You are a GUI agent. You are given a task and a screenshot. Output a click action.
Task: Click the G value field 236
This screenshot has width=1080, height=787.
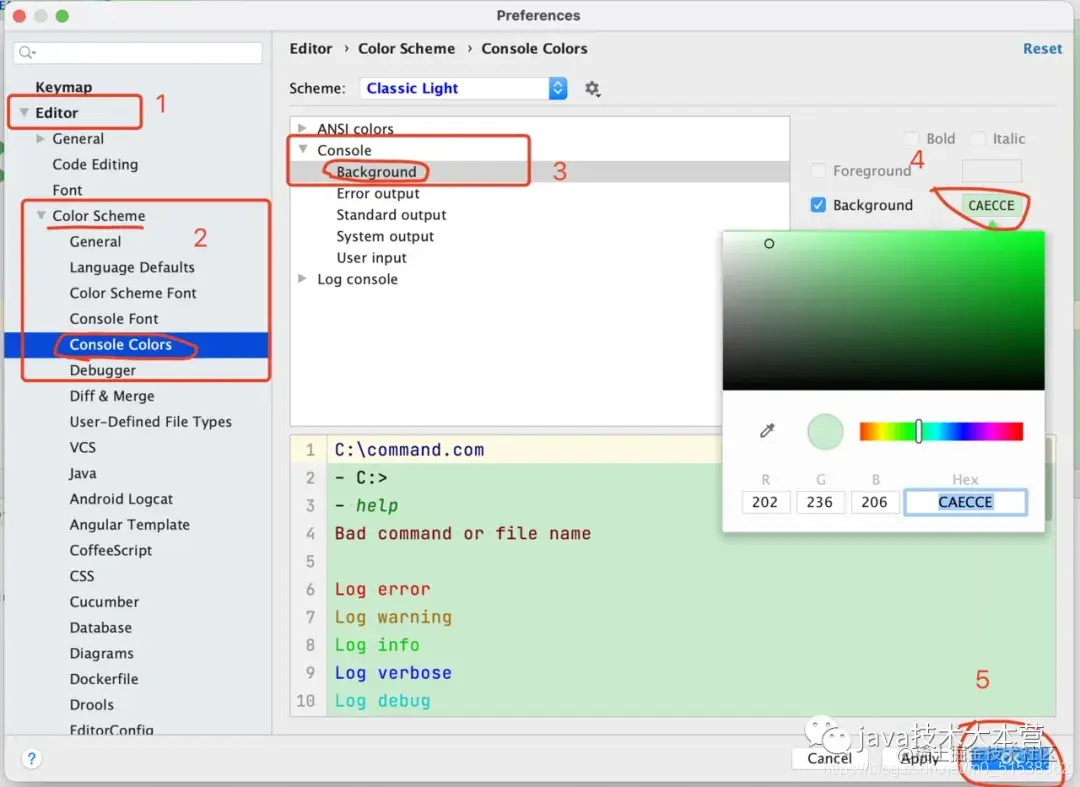click(x=820, y=502)
